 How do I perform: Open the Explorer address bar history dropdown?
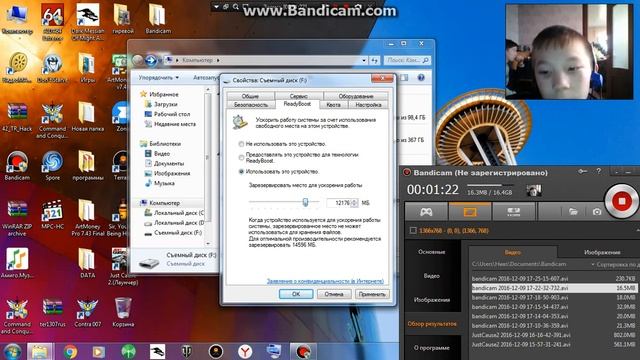[364, 60]
